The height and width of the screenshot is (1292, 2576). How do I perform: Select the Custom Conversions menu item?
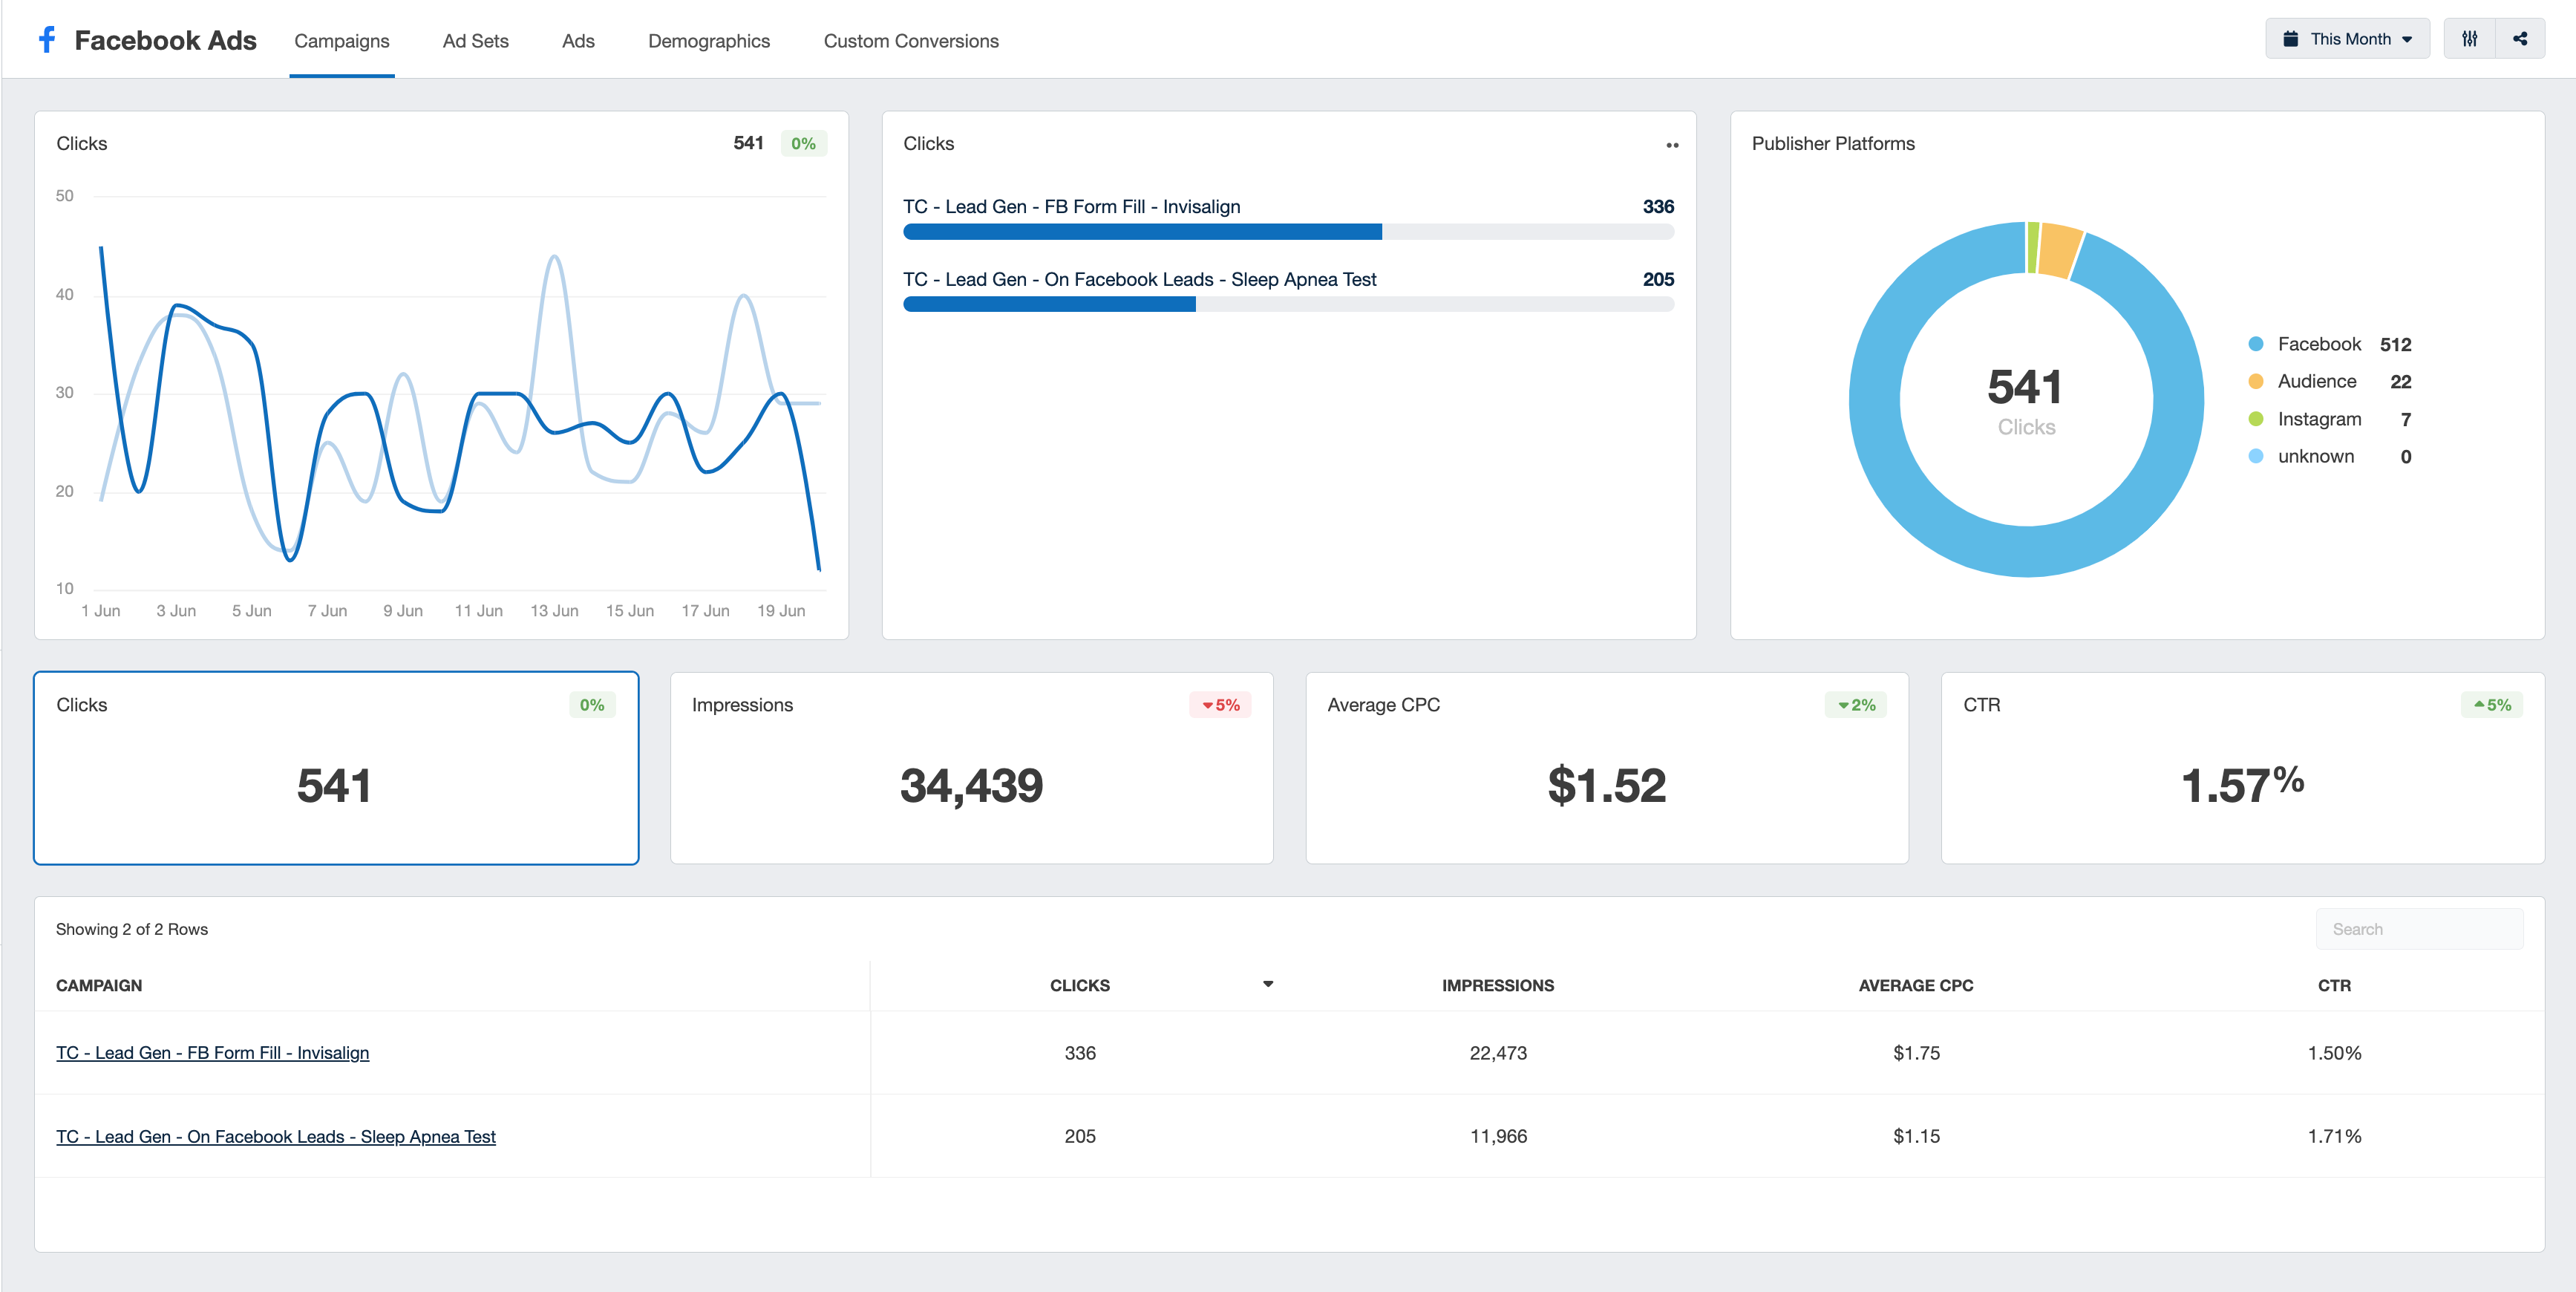[x=911, y=39]
